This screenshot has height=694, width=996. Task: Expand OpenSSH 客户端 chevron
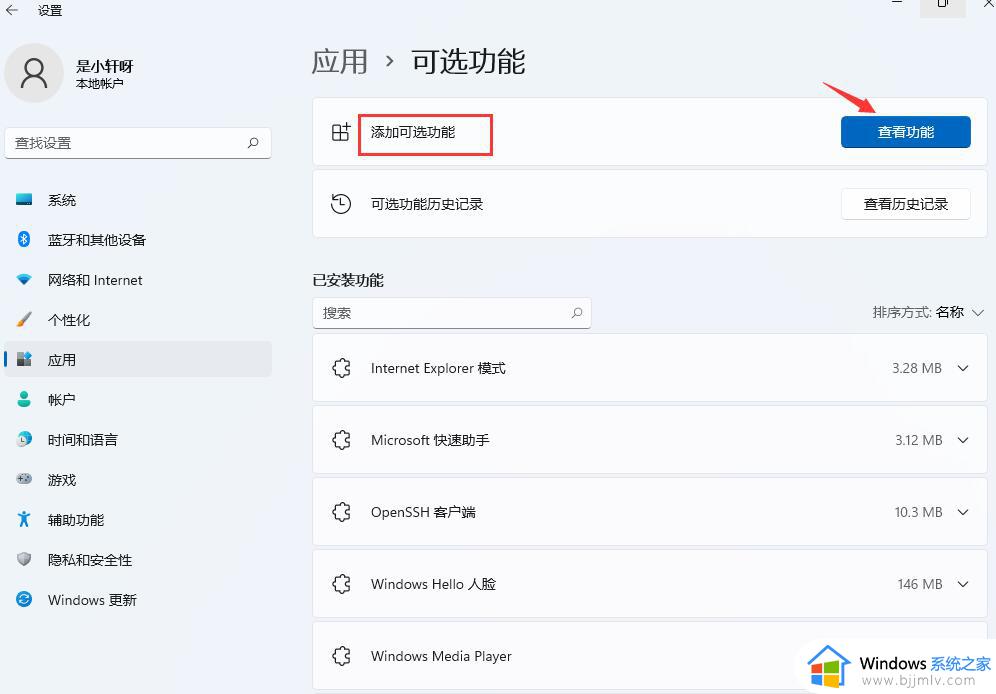(x=963, y=512)
